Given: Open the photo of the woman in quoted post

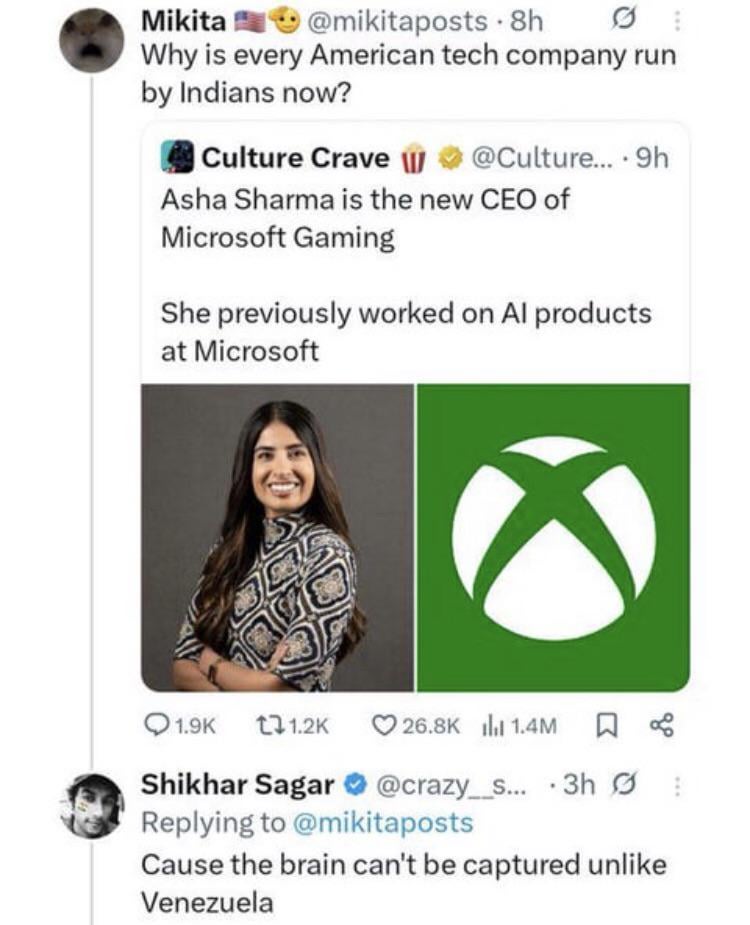Looking at the screenshot, I should pos(277,538).
